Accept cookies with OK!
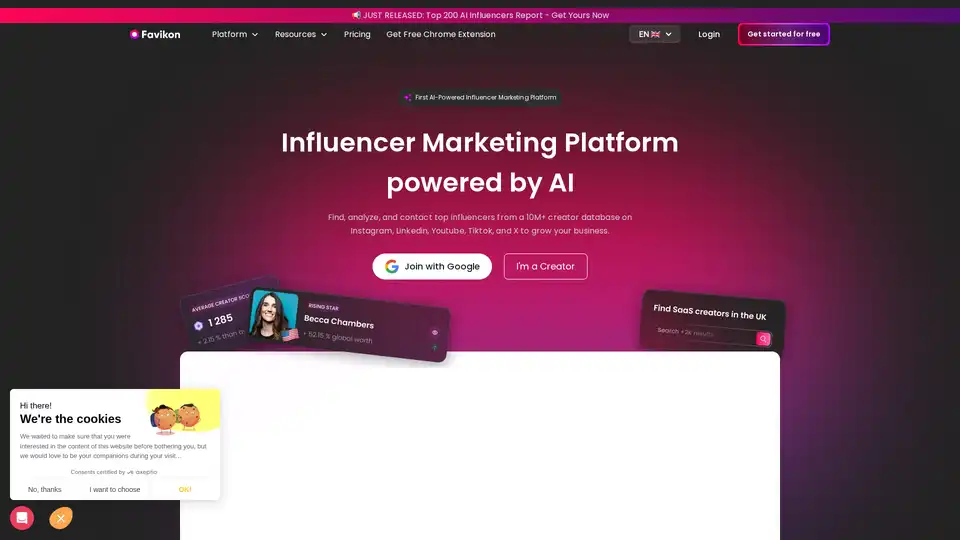 pyautogui.click(x=185, y=489)
